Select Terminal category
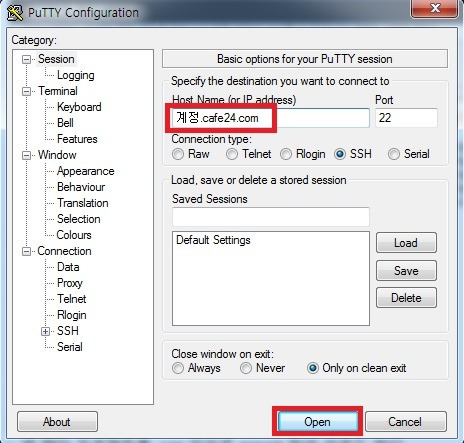The height and width of the screenshot is (443, 464). (x=58, y=91)
